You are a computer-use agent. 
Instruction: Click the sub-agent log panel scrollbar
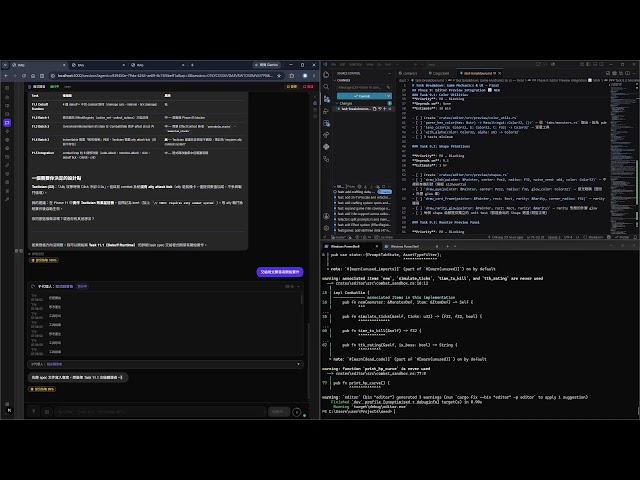click(302, 300)
